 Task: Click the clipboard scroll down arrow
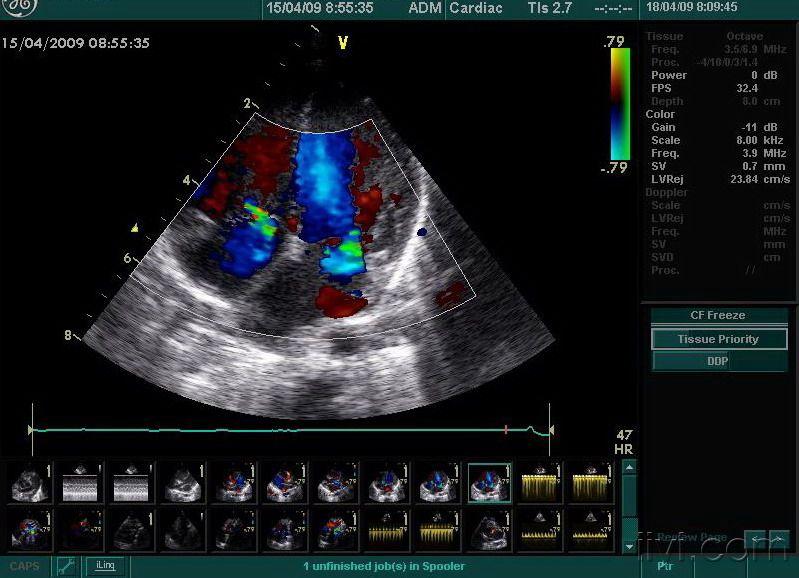point(629,547)
